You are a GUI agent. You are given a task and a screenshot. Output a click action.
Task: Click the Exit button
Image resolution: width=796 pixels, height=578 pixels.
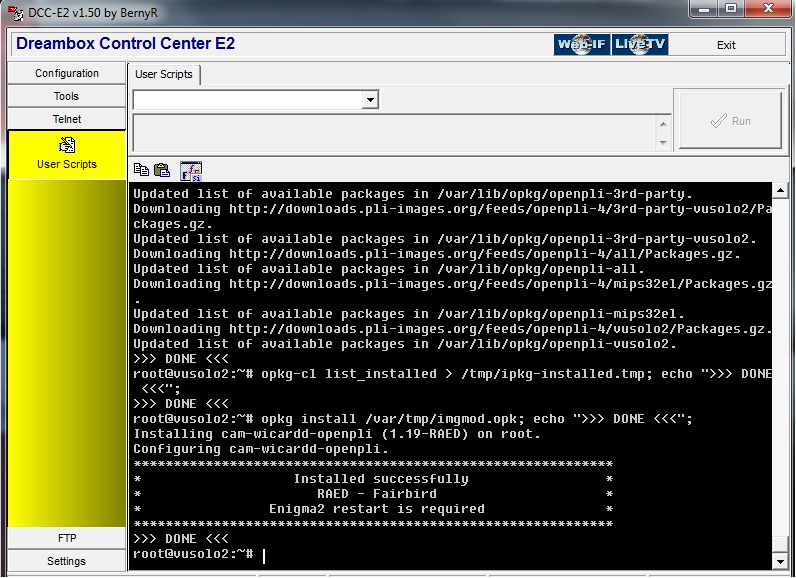(726, 45)
